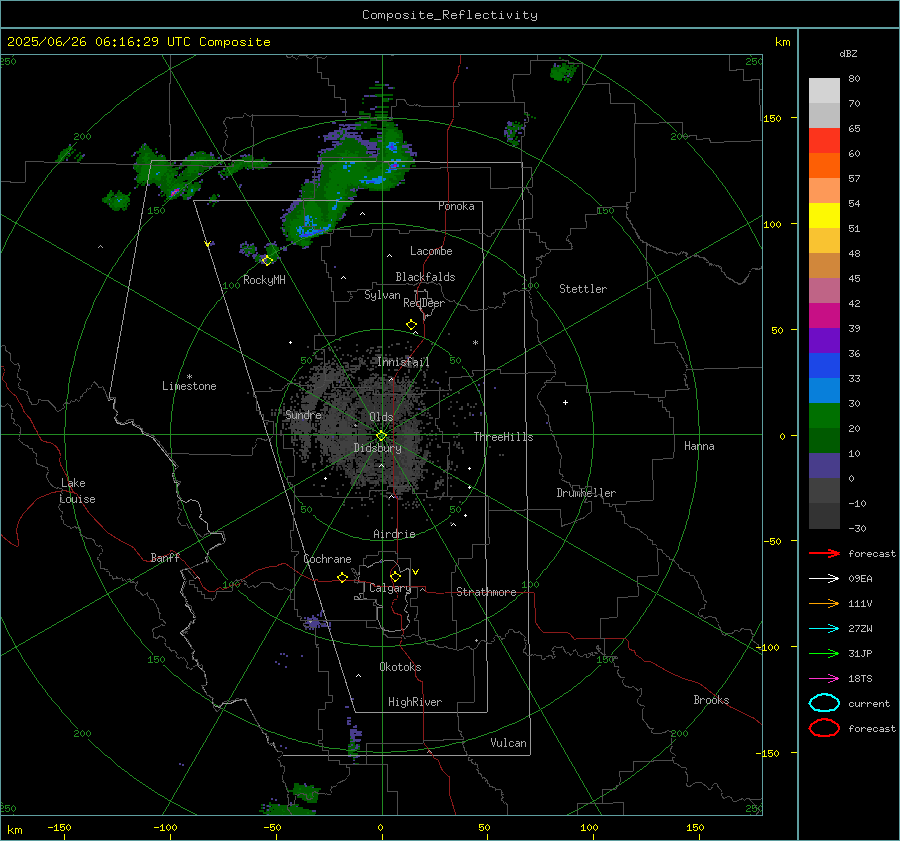Select the Lake Louise label

pos(77,491)
